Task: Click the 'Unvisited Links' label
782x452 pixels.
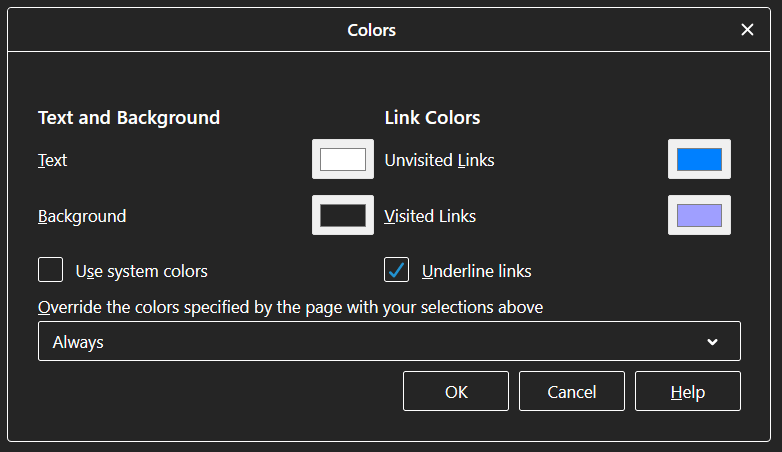Action: pyautogui.click(x=439, y=160)
